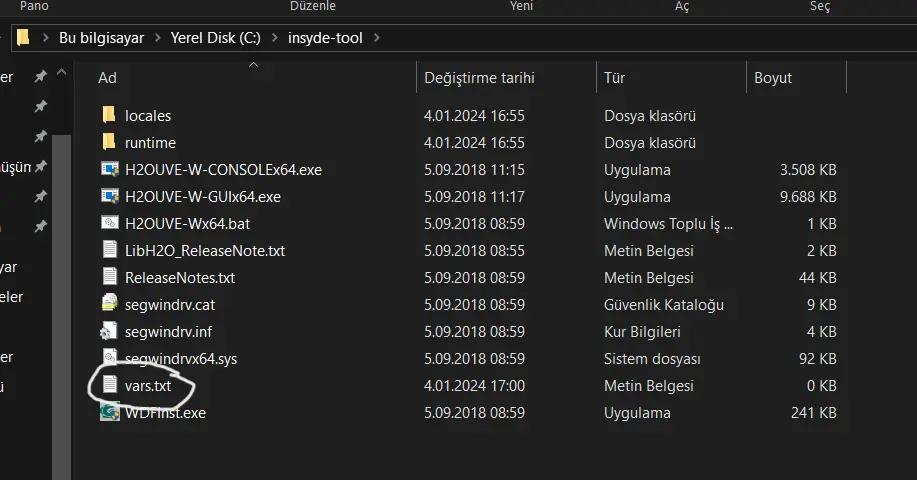Expand the chevron before Bu bilgisayar
917x480 pixels.
pos(45,37)
